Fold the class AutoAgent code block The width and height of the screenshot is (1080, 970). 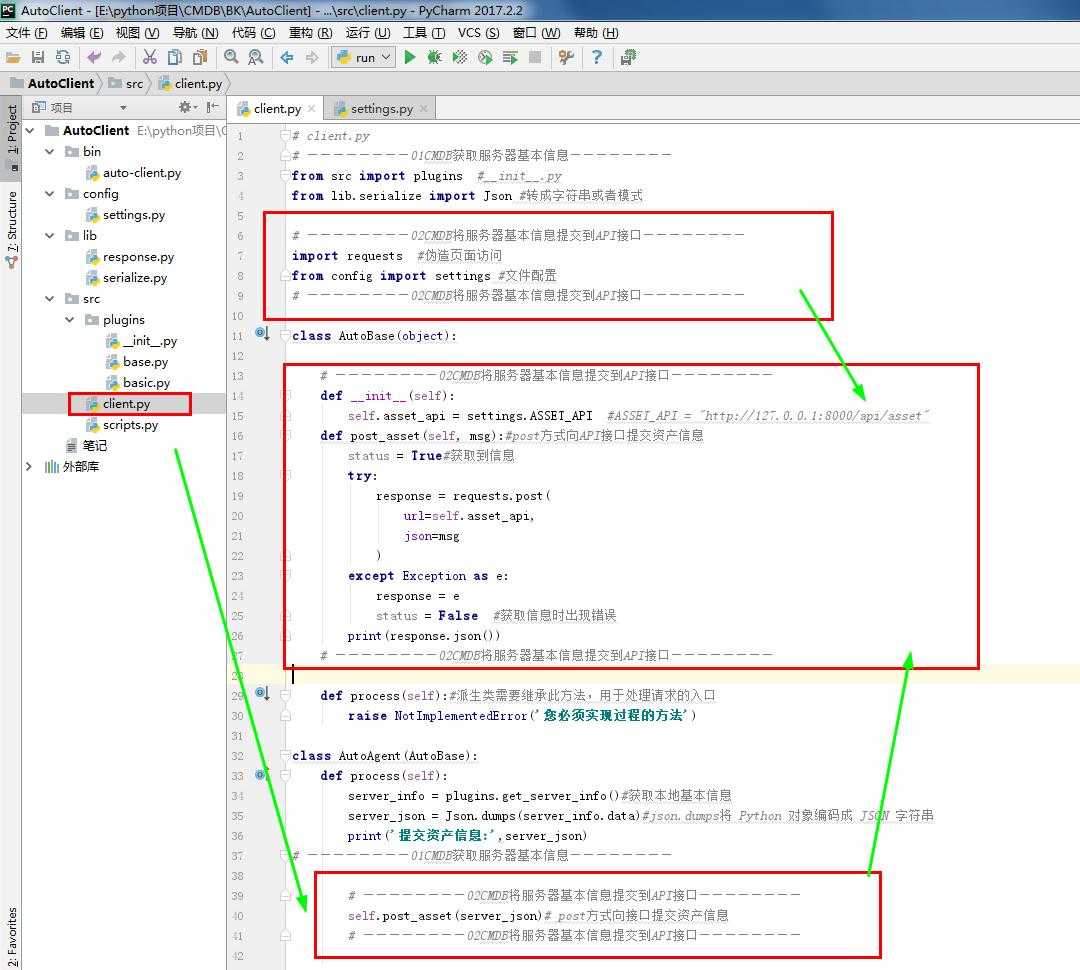285,756
